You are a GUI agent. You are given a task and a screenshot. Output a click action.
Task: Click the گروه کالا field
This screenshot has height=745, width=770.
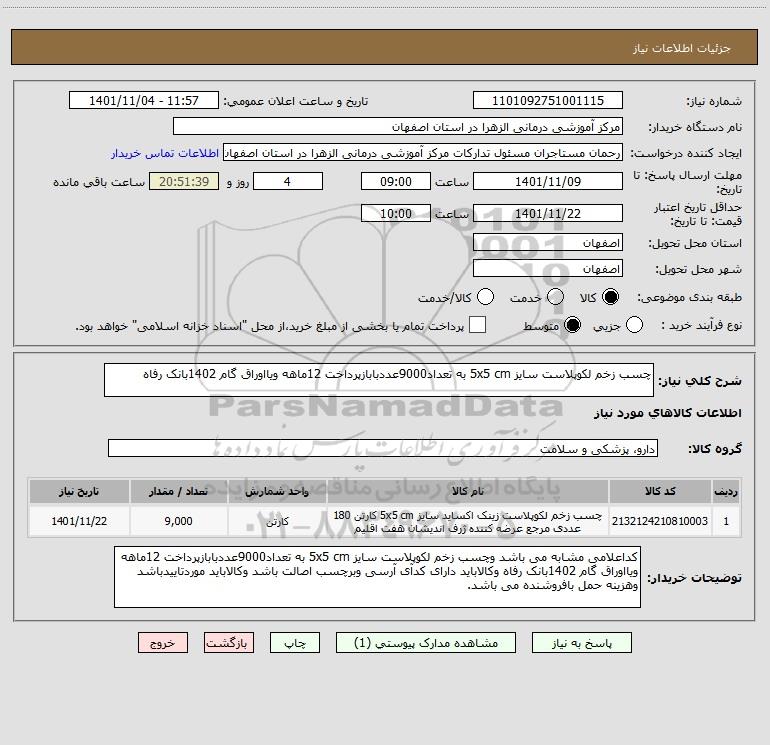[383, 448]
